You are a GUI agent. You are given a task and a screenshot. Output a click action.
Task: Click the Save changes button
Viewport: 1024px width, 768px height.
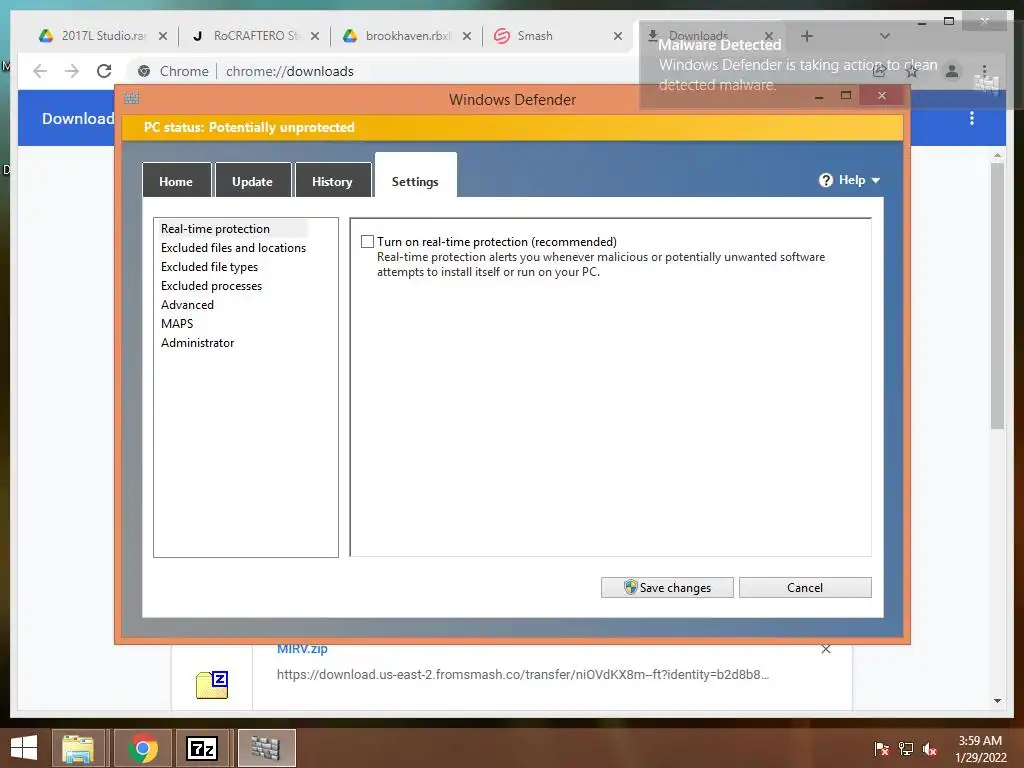[667, 587]
